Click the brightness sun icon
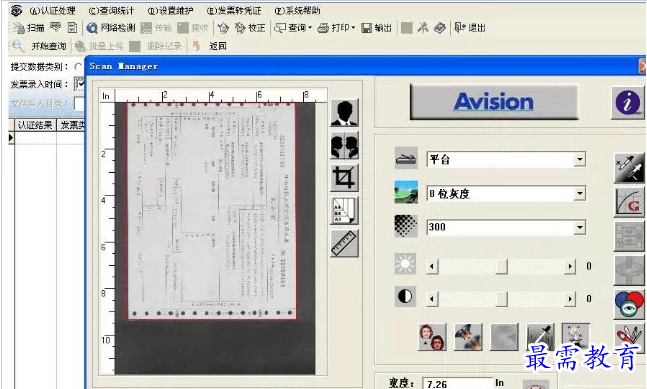This screenshot has height=389, width=647. coord(405,264)
